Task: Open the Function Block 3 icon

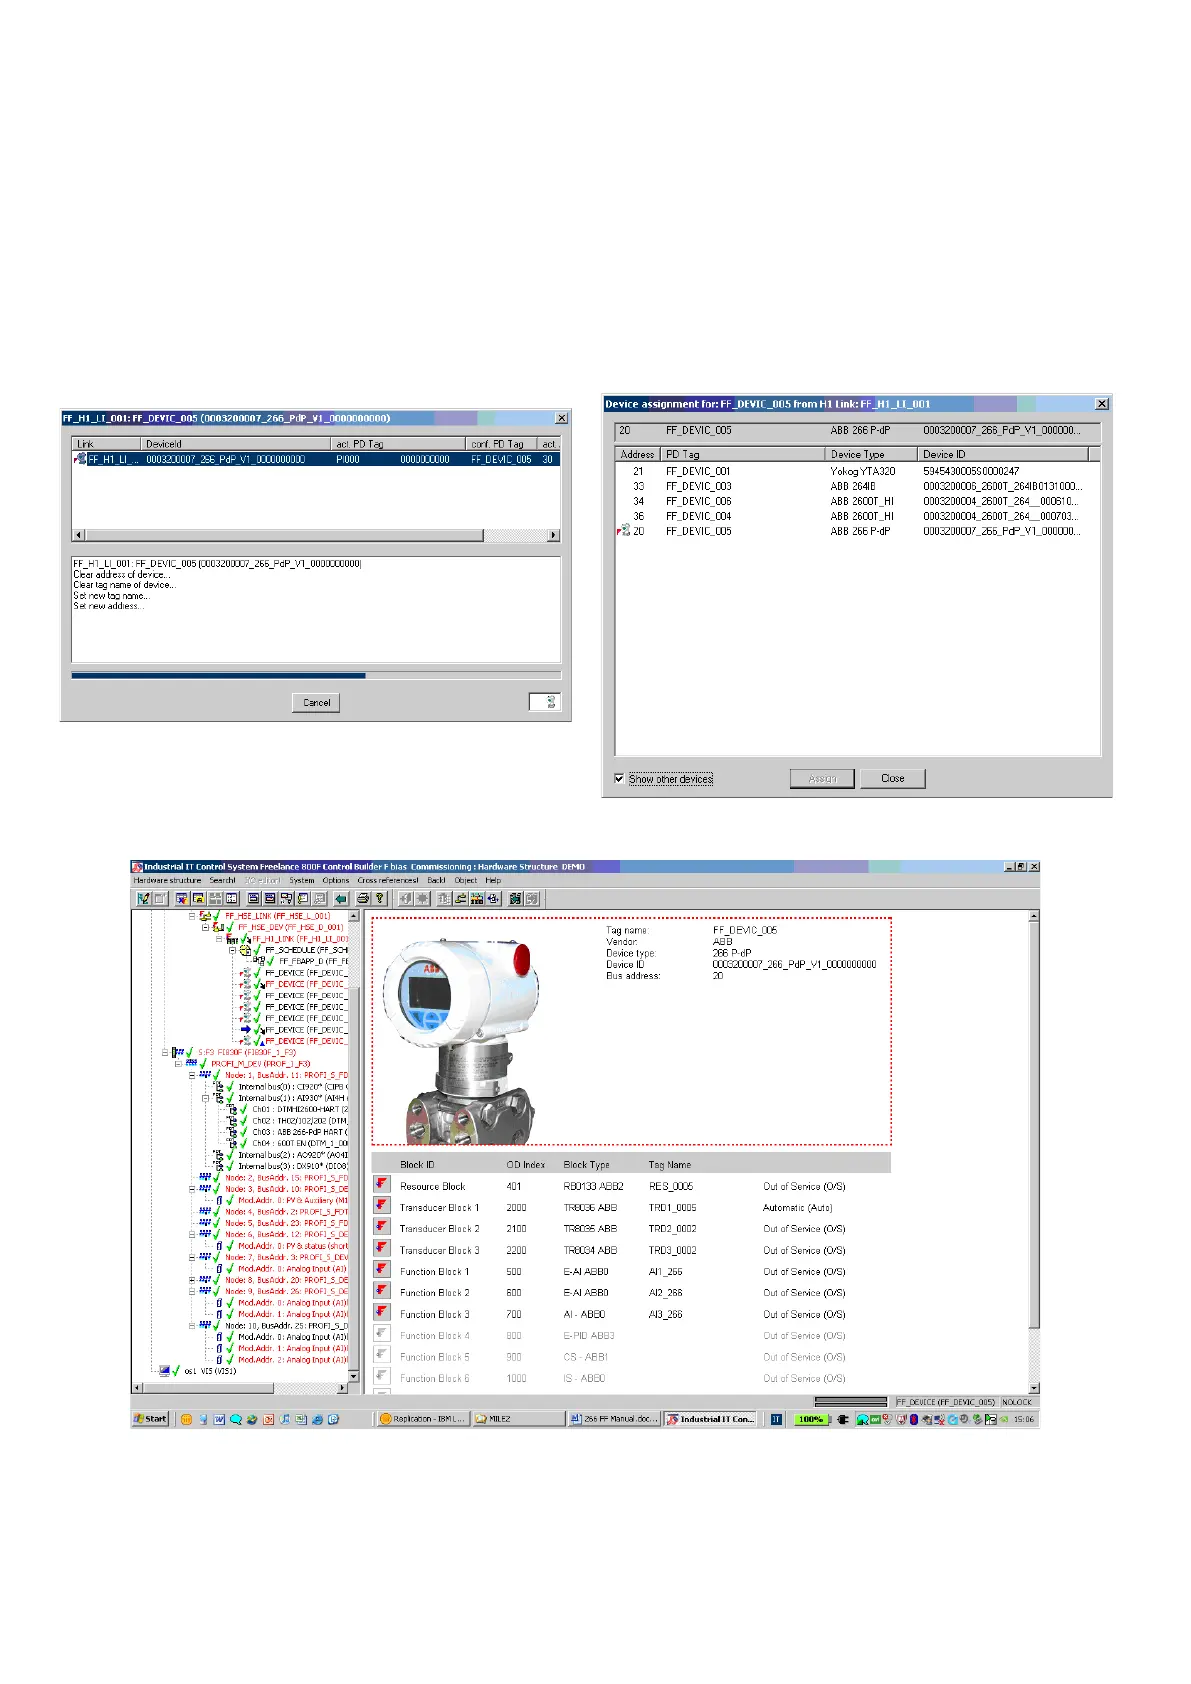Action: 382,1312
